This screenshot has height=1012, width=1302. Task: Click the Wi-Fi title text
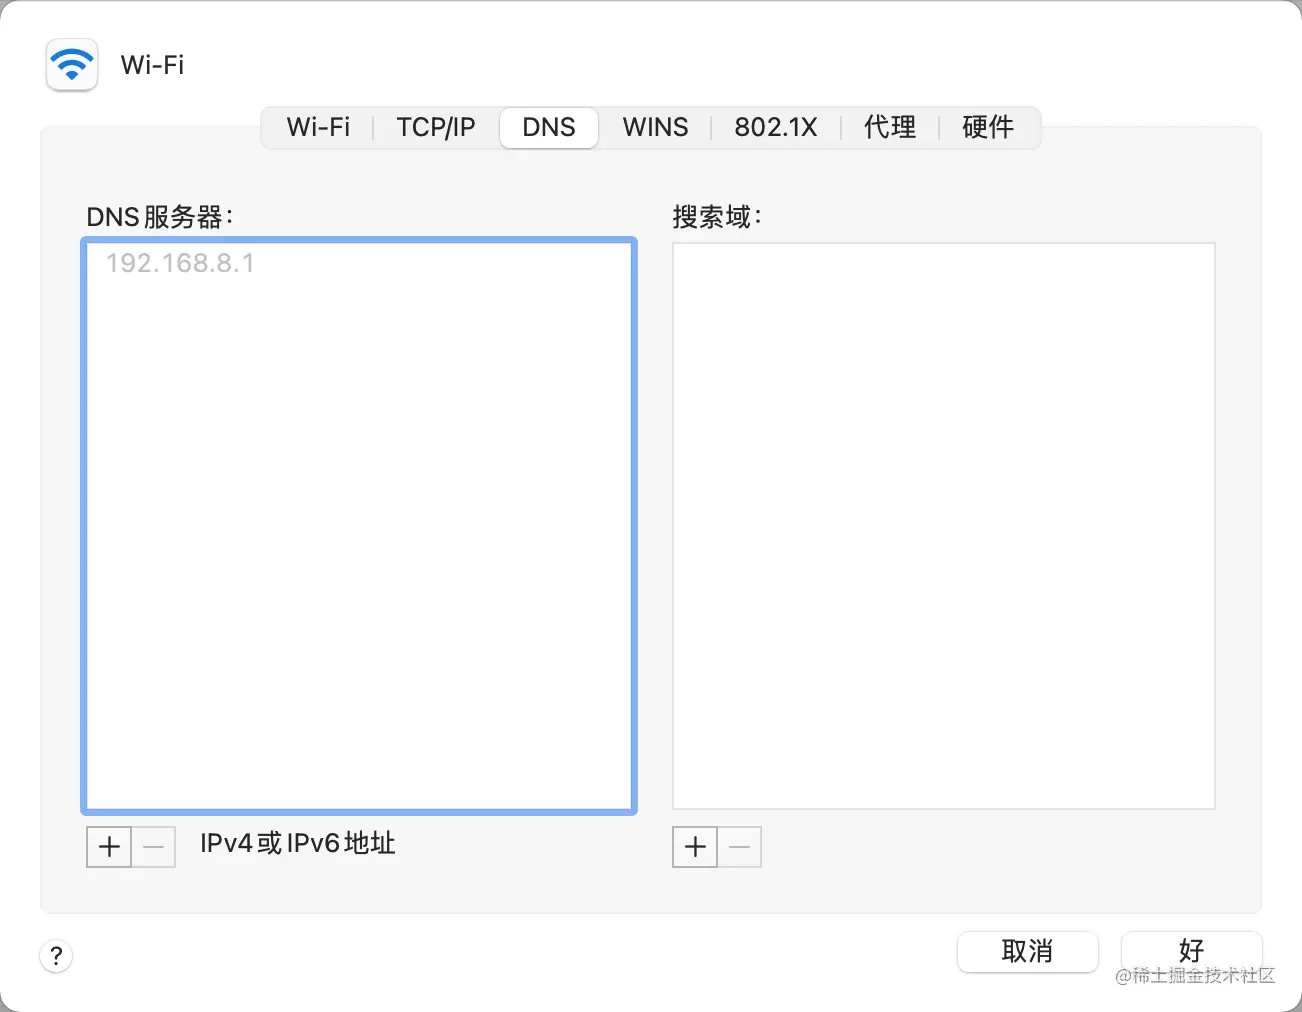tap(152, 65)
